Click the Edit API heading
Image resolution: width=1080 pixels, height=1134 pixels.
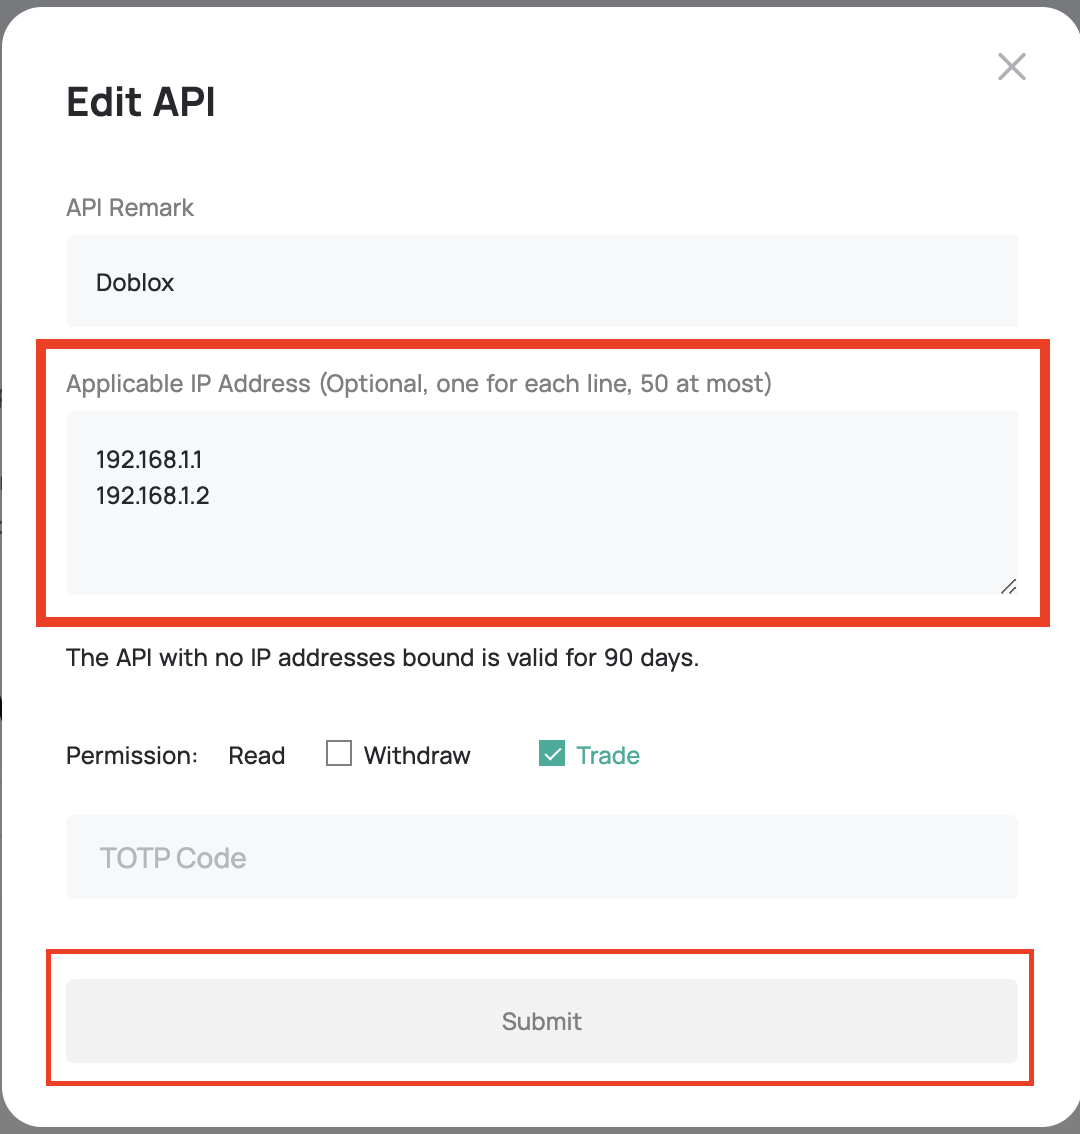pos(141,102)
